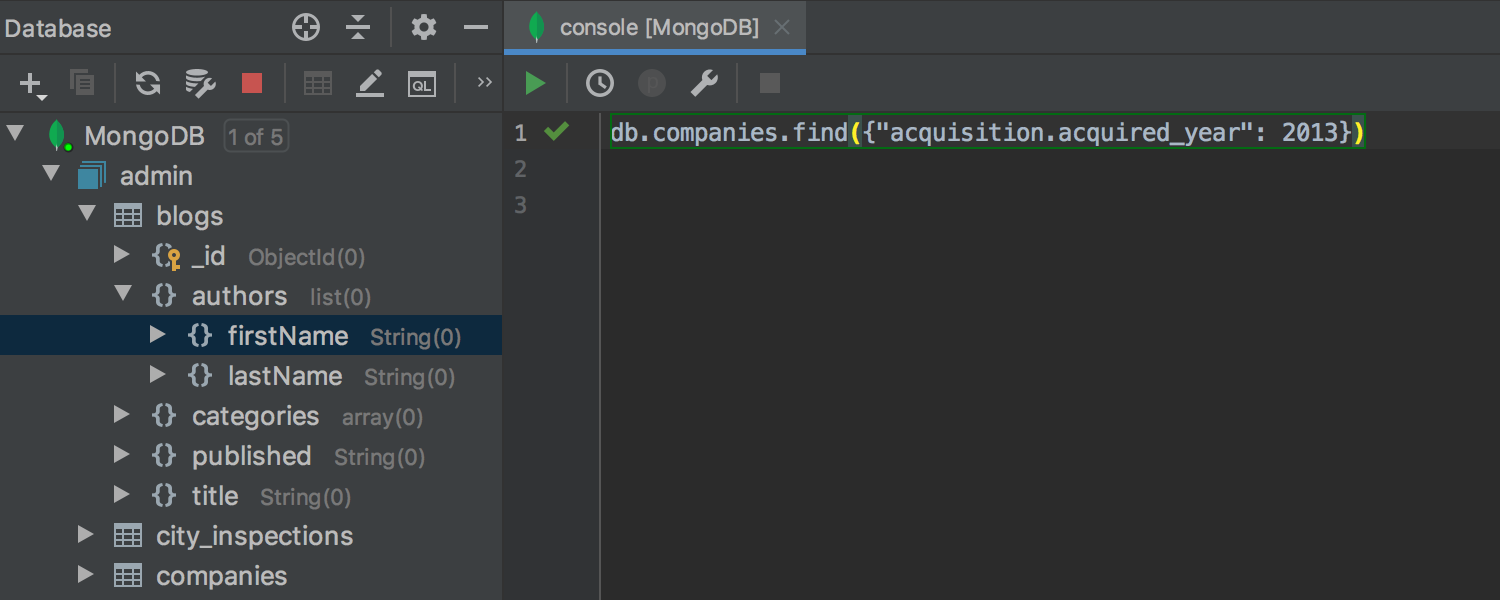Select the firstName row
This screenshot has height=600, width=1500.
click(x=251, y=336)
